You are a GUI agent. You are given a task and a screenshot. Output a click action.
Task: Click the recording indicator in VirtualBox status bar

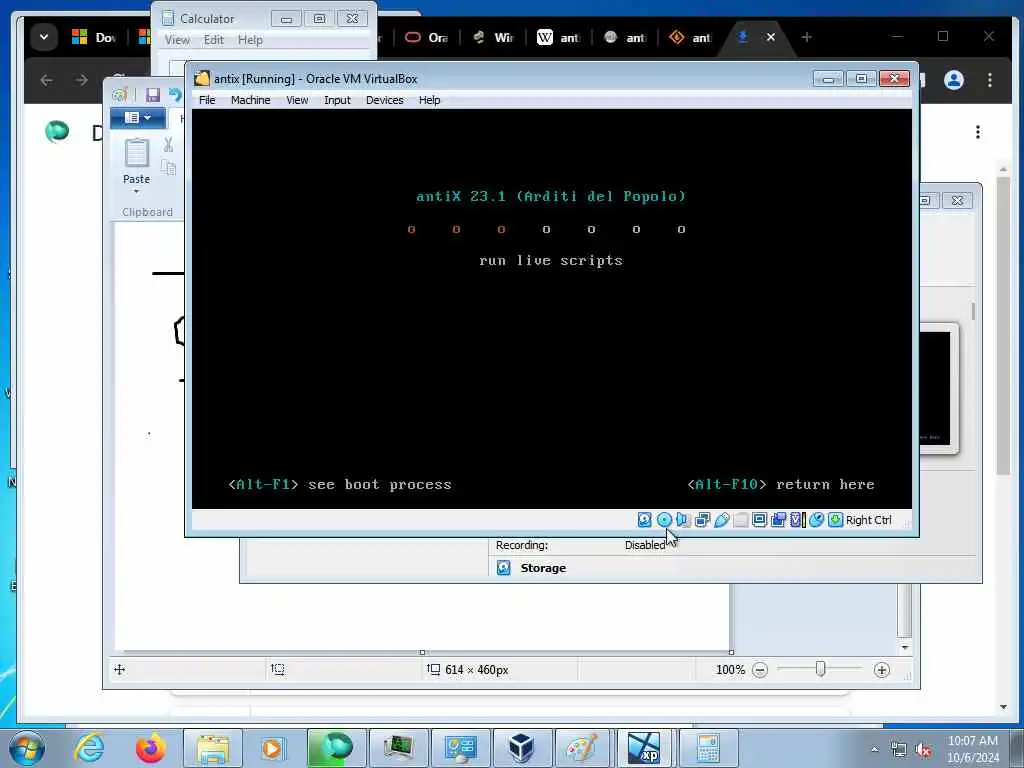(x=778, y=520)
